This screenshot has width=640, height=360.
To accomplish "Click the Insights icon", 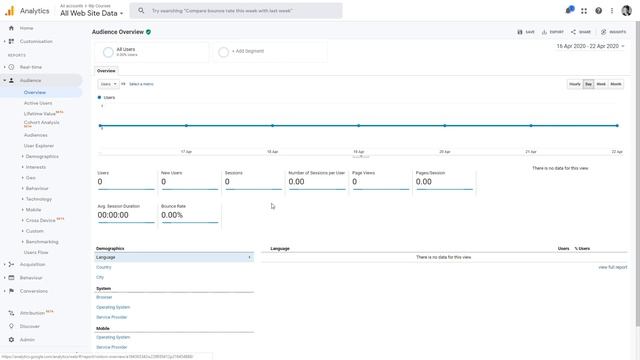I will pyautogui.click(x=604, y=32).
